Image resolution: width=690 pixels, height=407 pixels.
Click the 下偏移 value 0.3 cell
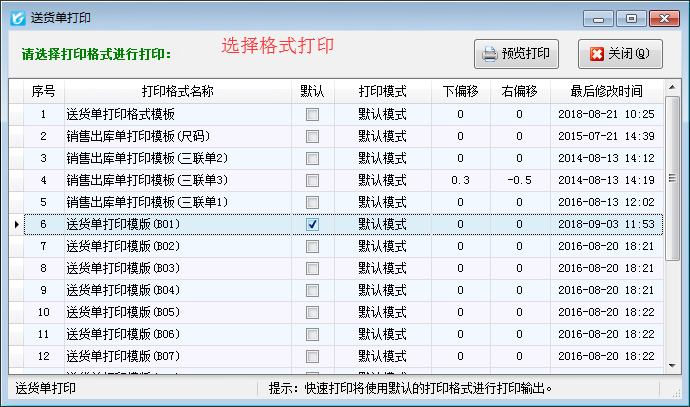(461, 180)
